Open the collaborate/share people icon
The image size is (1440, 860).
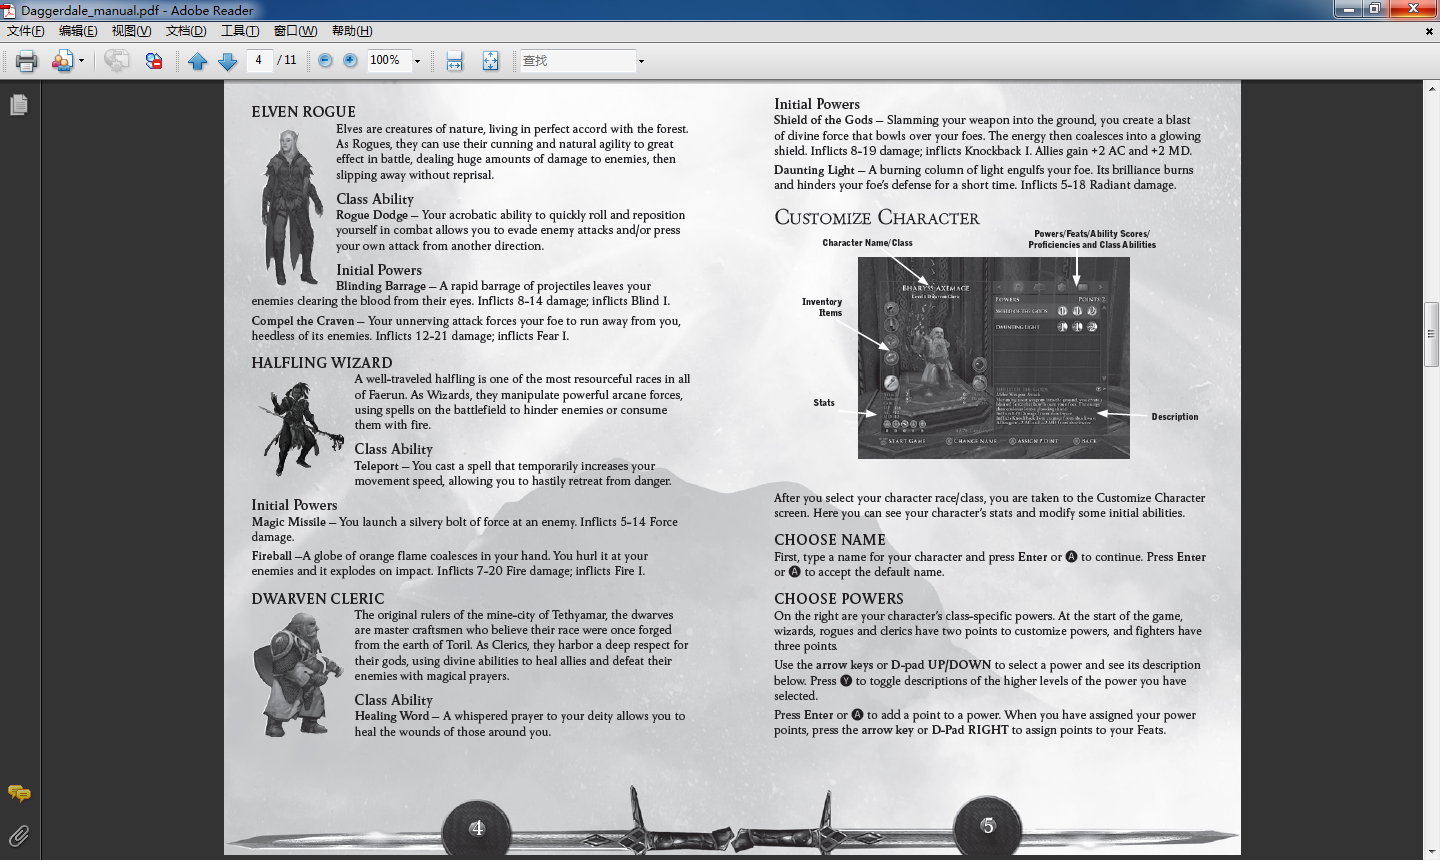[x=63, y=61]
